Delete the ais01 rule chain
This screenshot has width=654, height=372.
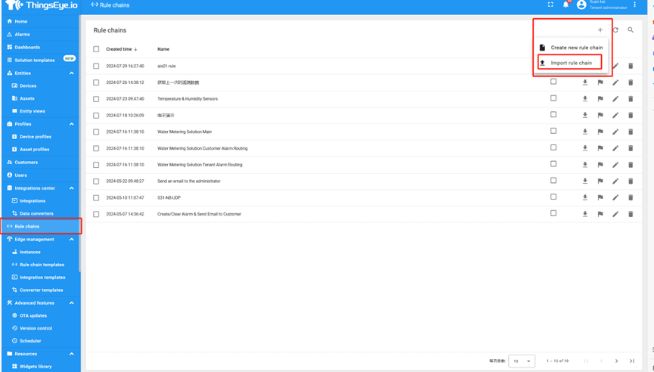pos(631,66)
